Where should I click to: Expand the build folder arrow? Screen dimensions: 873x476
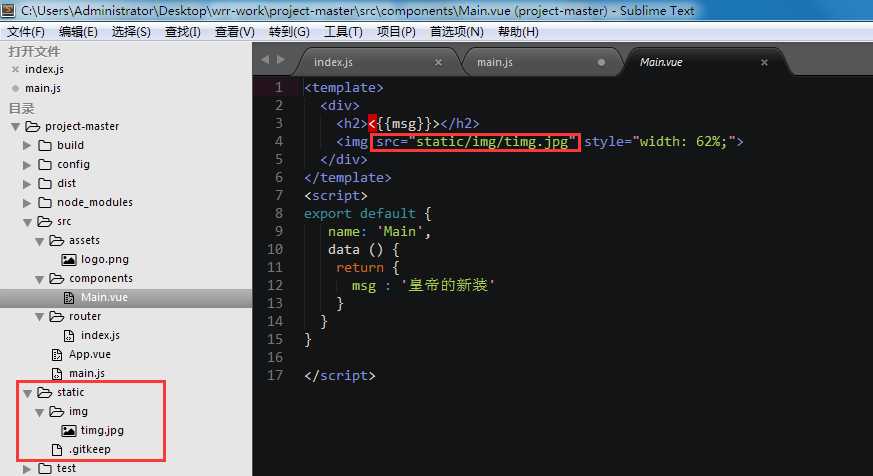click(x=27, y=146)
